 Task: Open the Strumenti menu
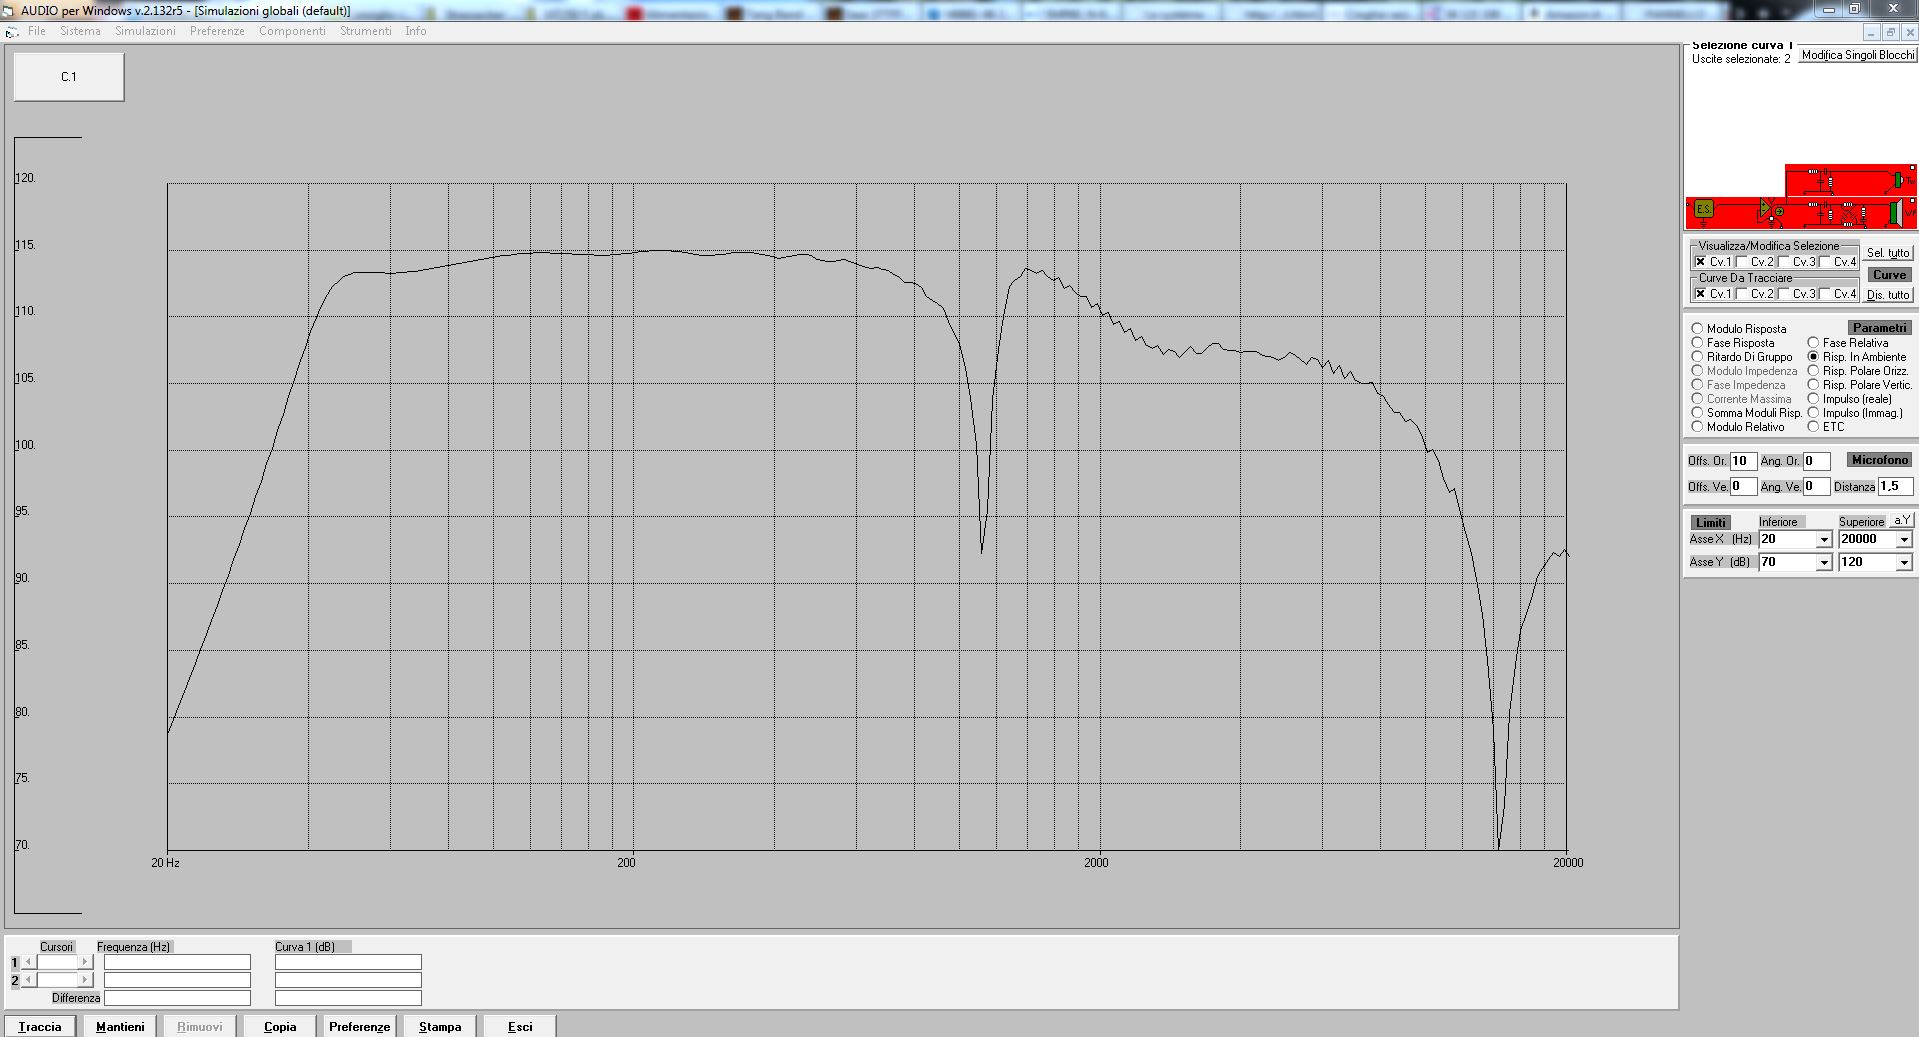[366, 31]
